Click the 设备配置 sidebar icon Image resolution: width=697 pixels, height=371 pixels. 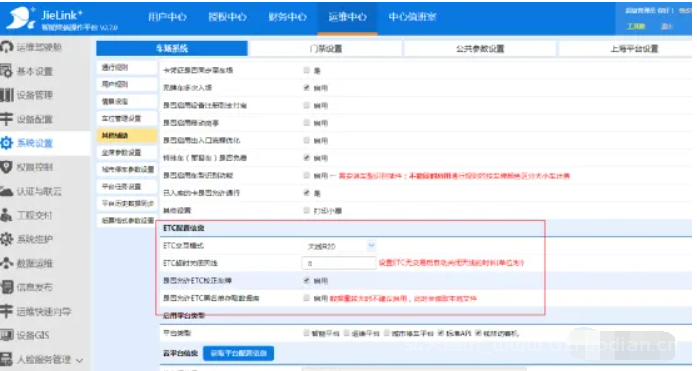[7, 119]
